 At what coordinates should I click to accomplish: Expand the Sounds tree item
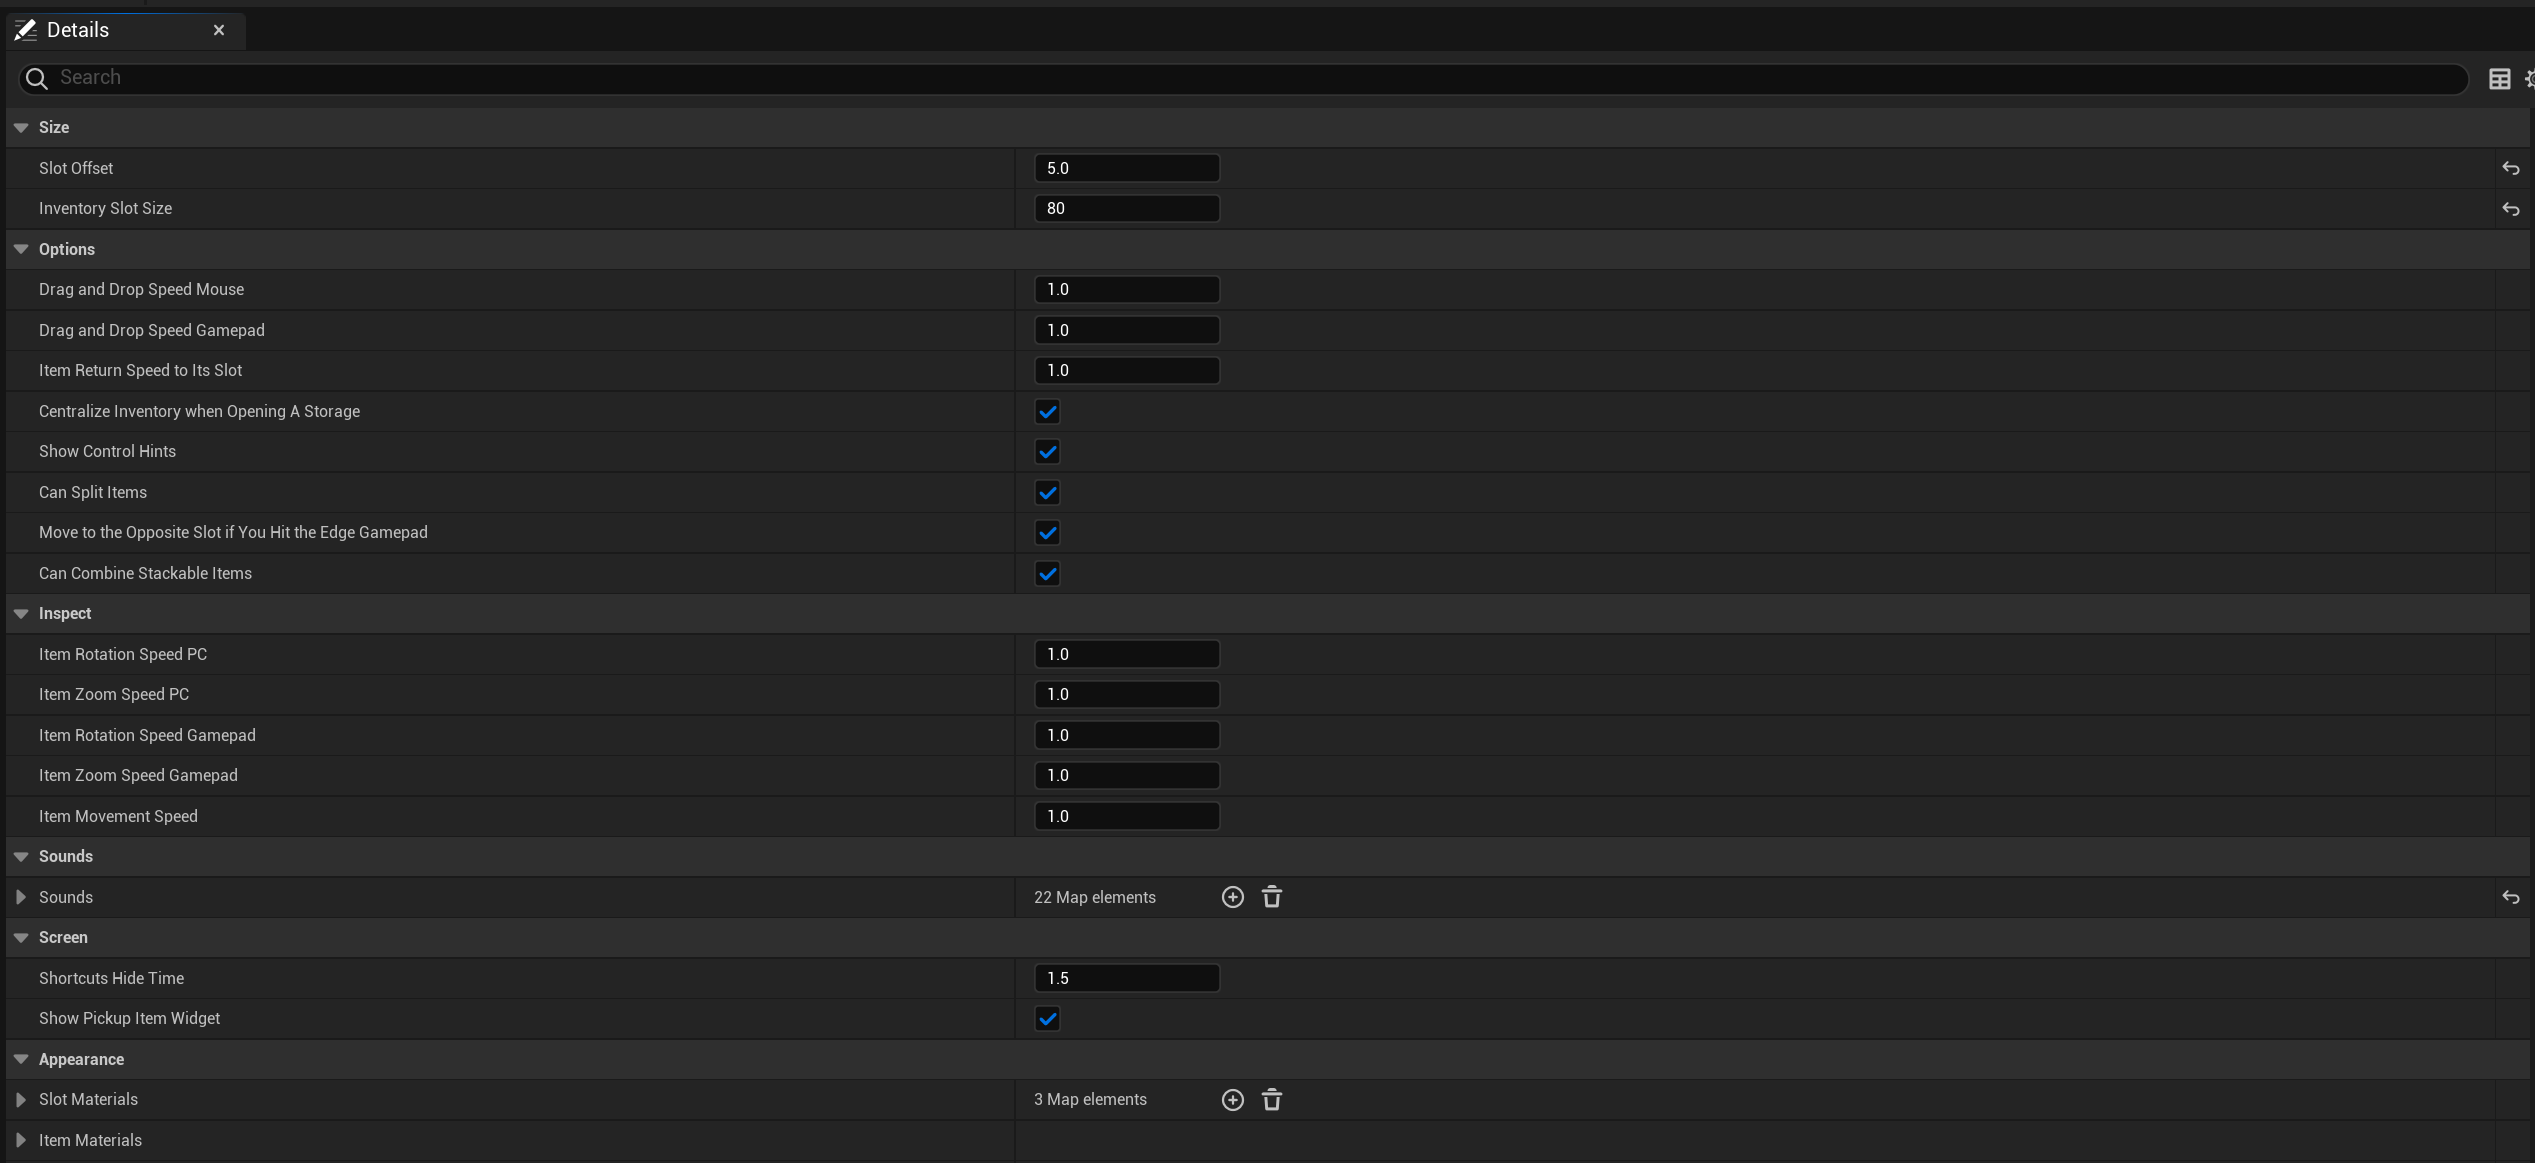click(x=19, y=896)
